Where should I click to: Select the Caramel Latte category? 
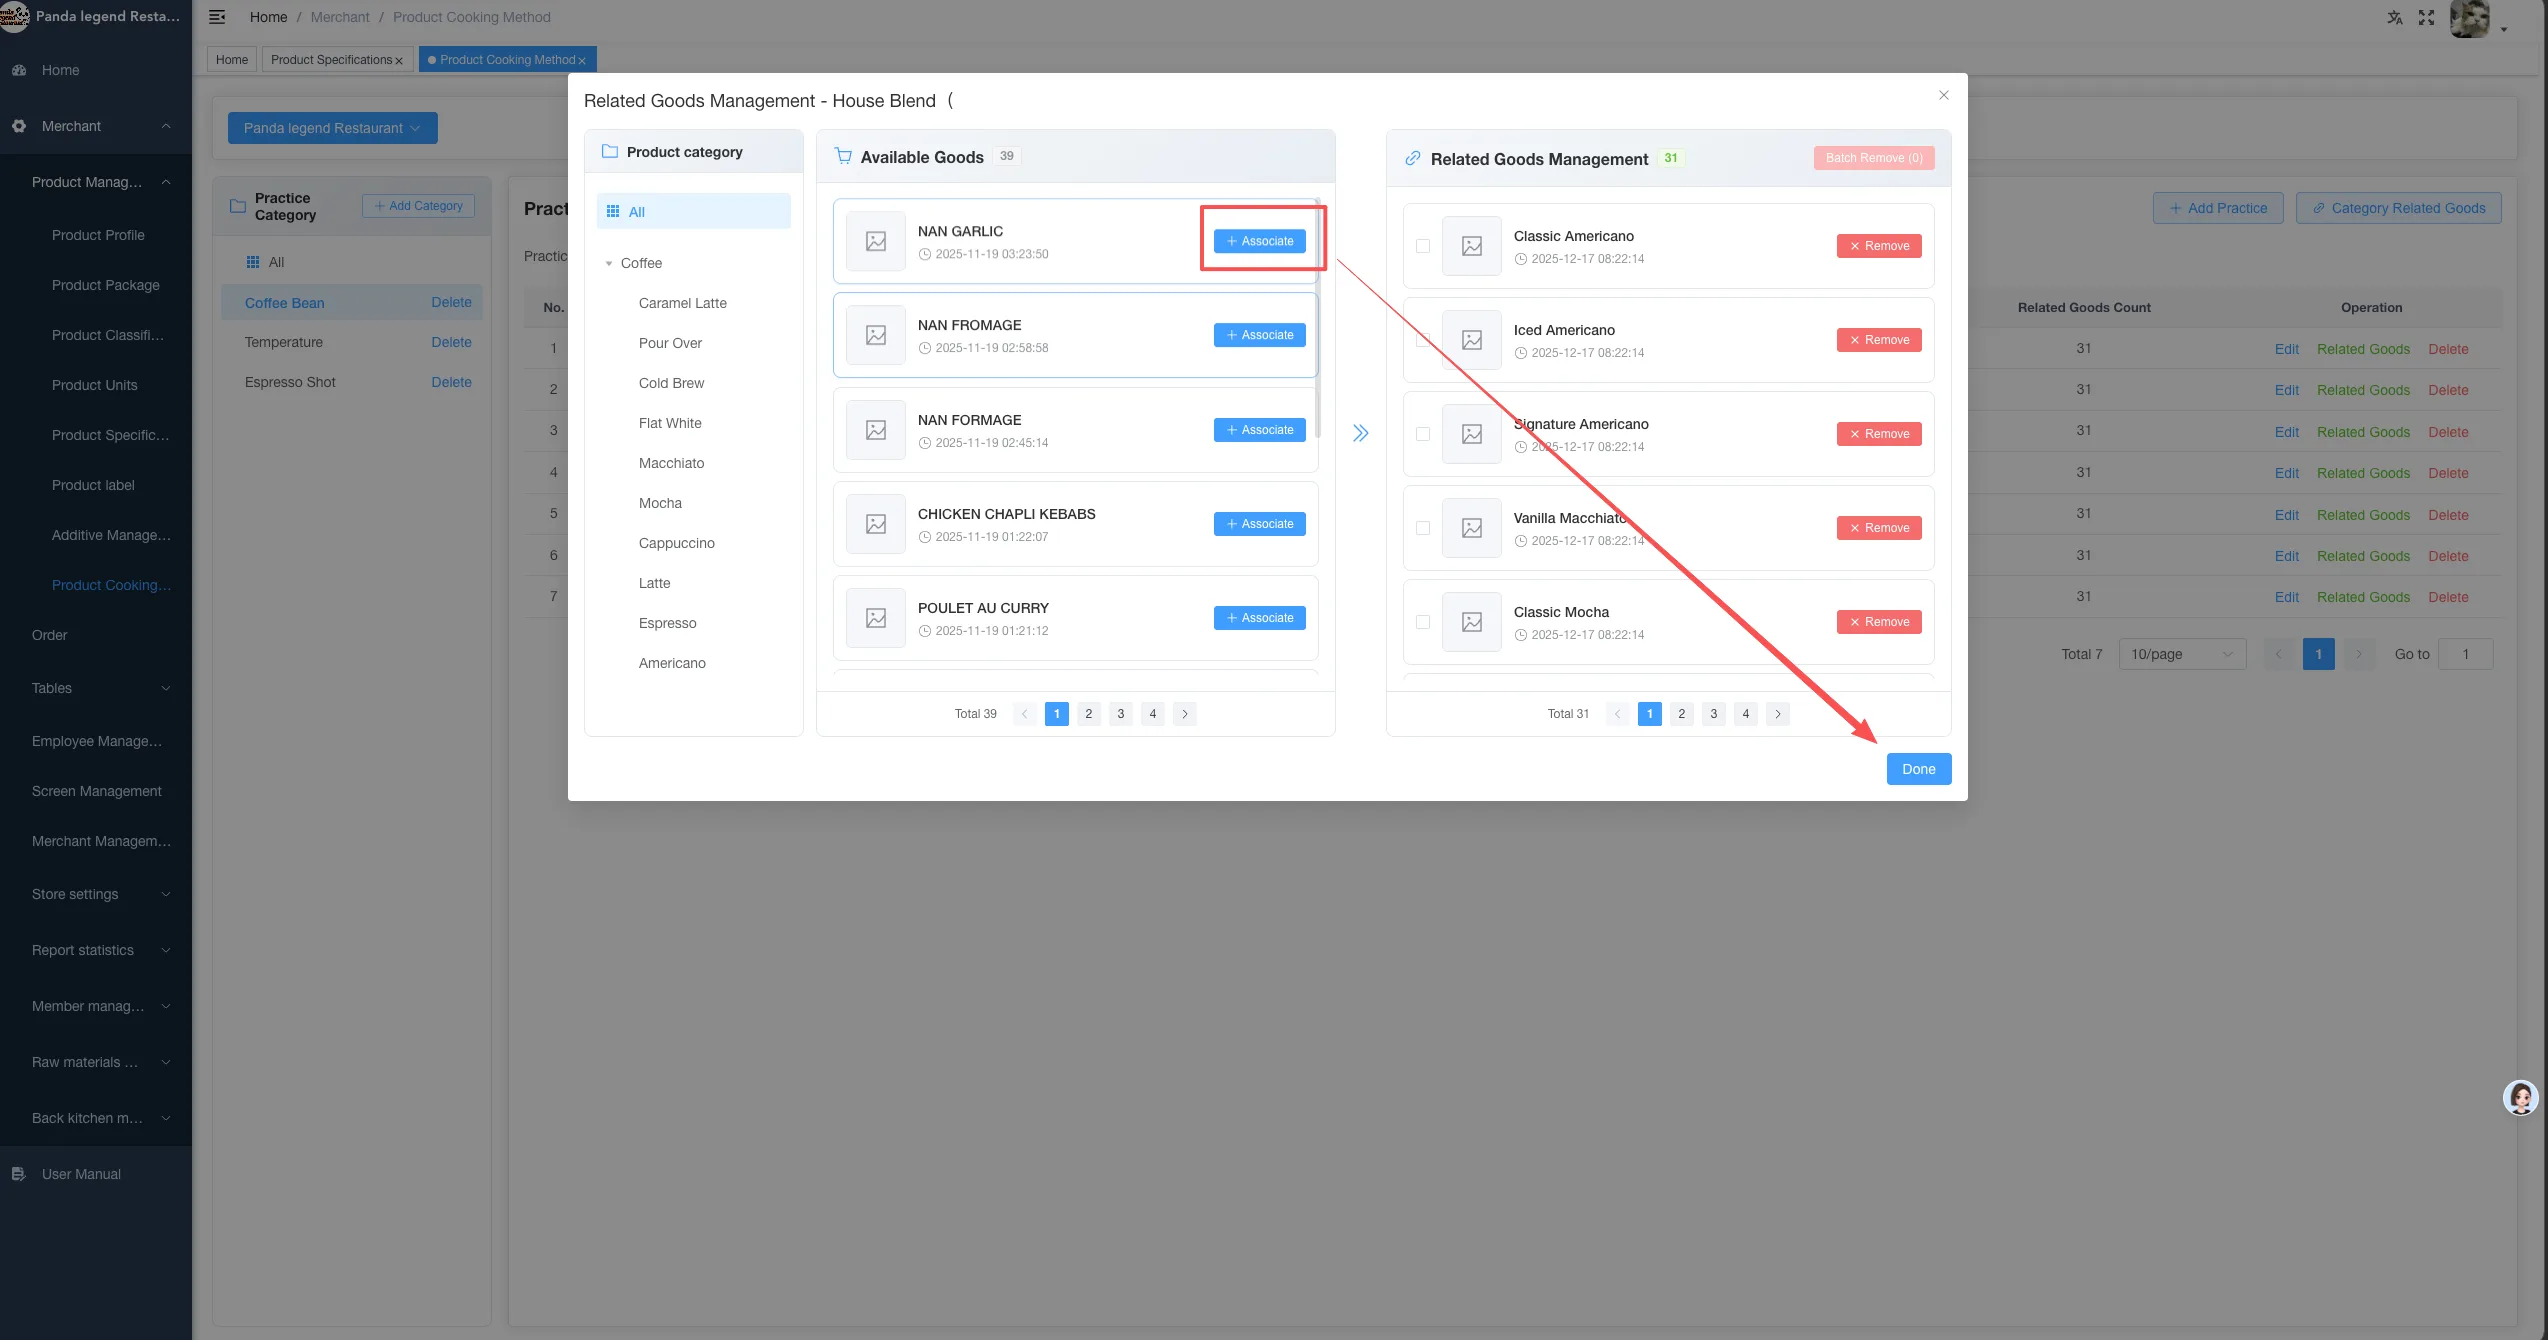pyautogui.click(x=683, y=303)
